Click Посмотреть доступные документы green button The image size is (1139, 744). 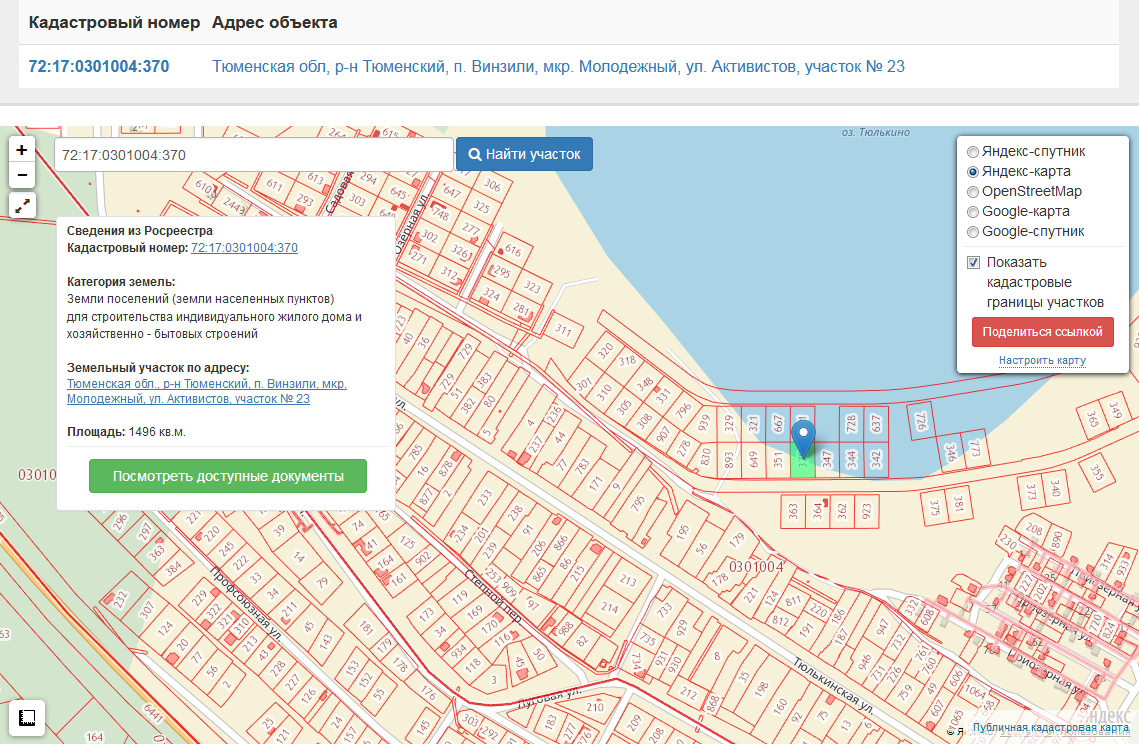tap(228, 476)
